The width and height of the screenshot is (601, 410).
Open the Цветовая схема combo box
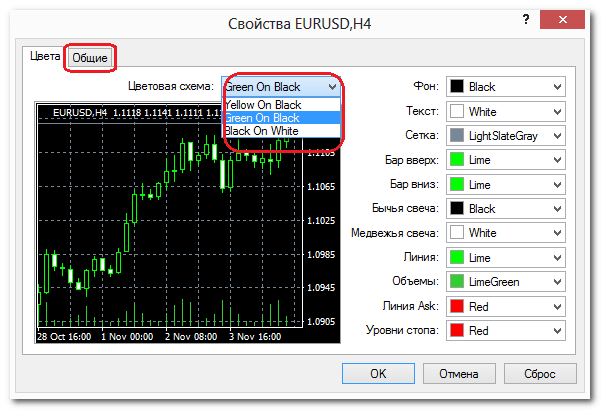(281, 87)
